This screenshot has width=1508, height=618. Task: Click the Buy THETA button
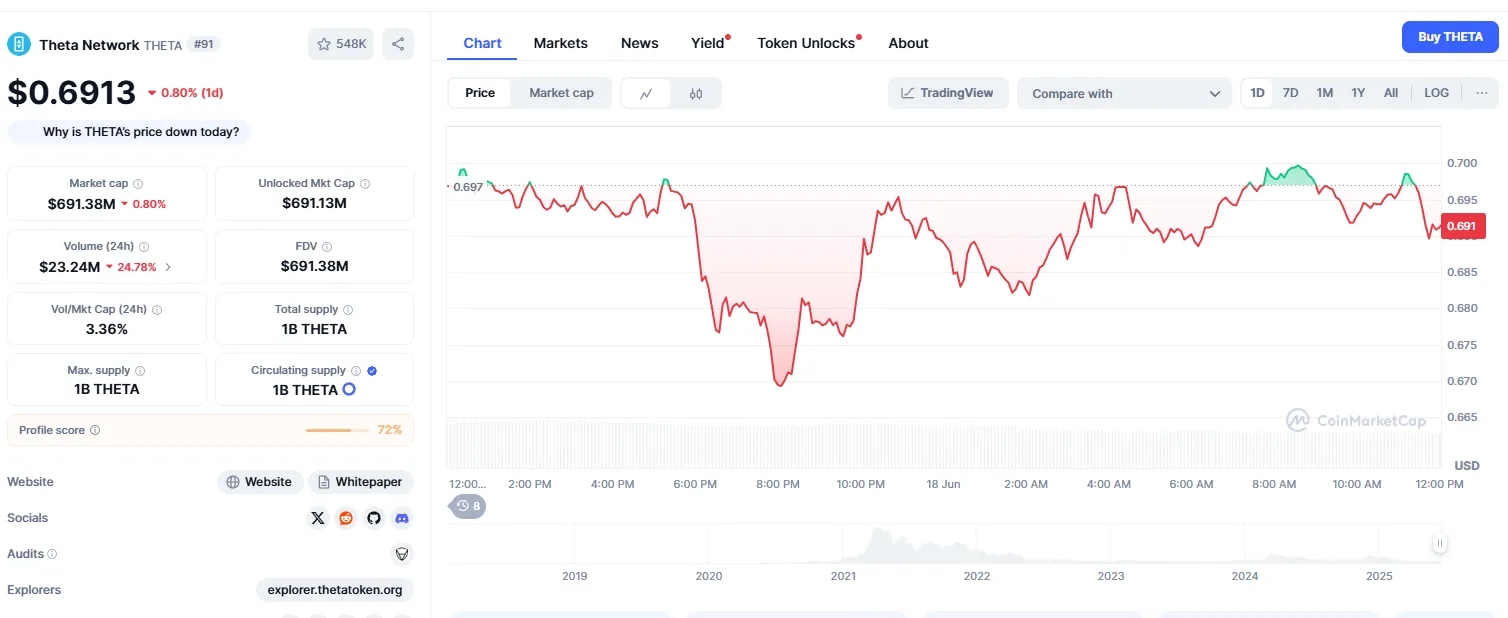click(1450, 37)
